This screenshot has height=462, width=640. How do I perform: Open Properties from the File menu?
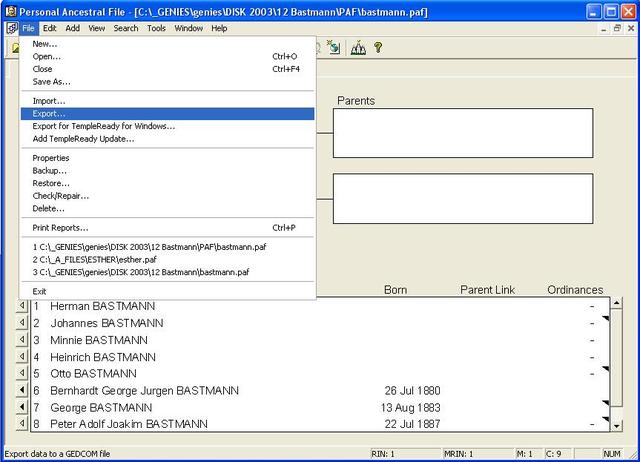point(167,158)
